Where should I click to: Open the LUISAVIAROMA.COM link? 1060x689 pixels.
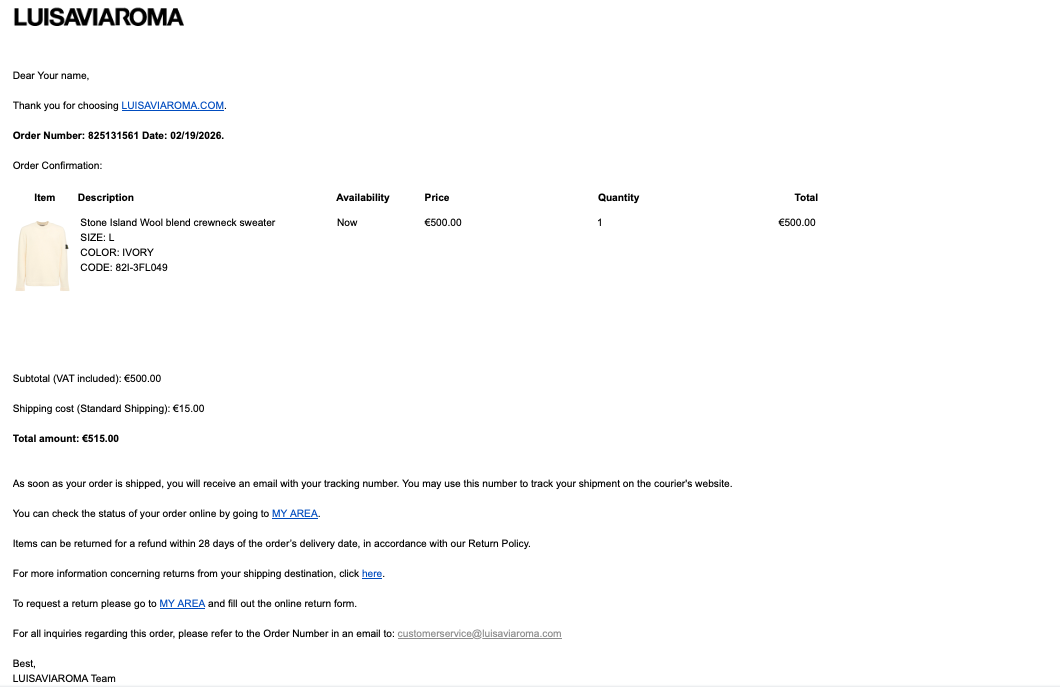tap(172, 105)
